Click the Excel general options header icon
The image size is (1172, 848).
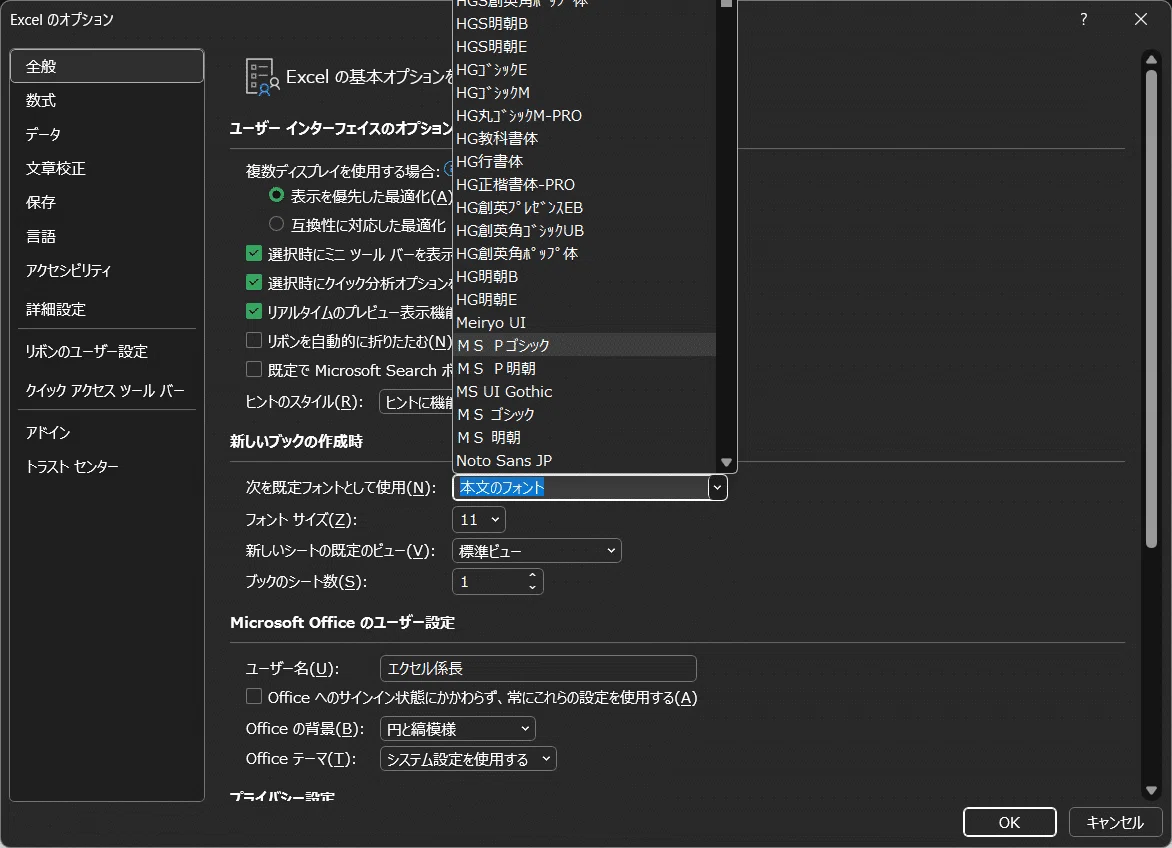pos(262,77)
